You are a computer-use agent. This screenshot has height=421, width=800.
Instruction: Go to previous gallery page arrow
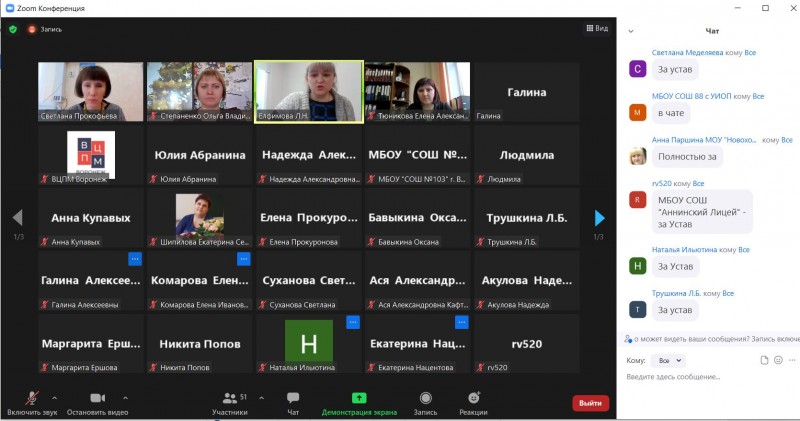coord(17,217)
